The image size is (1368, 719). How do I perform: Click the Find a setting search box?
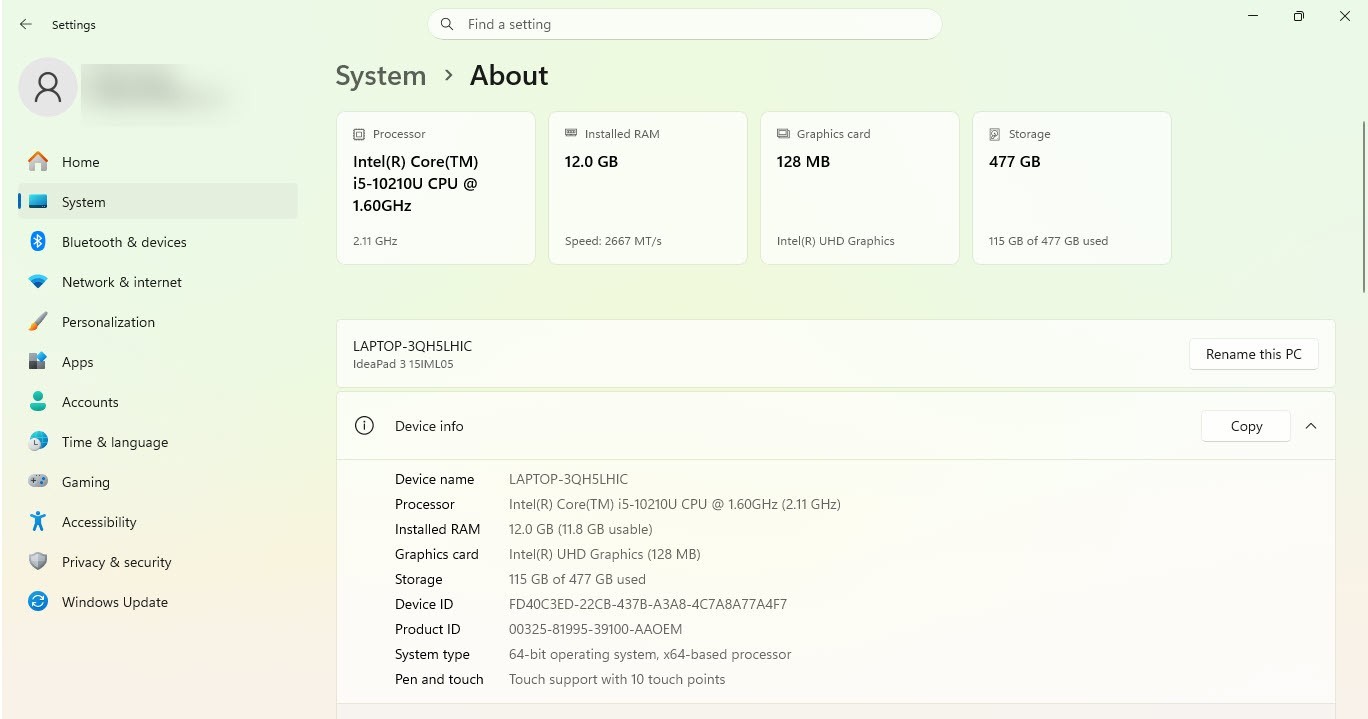(x=685, y=24)
